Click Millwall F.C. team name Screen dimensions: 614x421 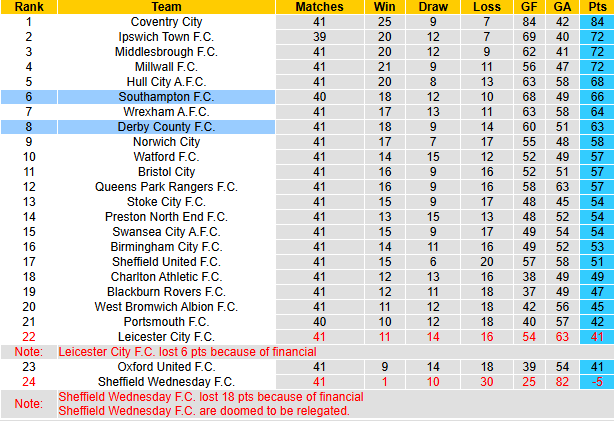click(x=166, y=66)
